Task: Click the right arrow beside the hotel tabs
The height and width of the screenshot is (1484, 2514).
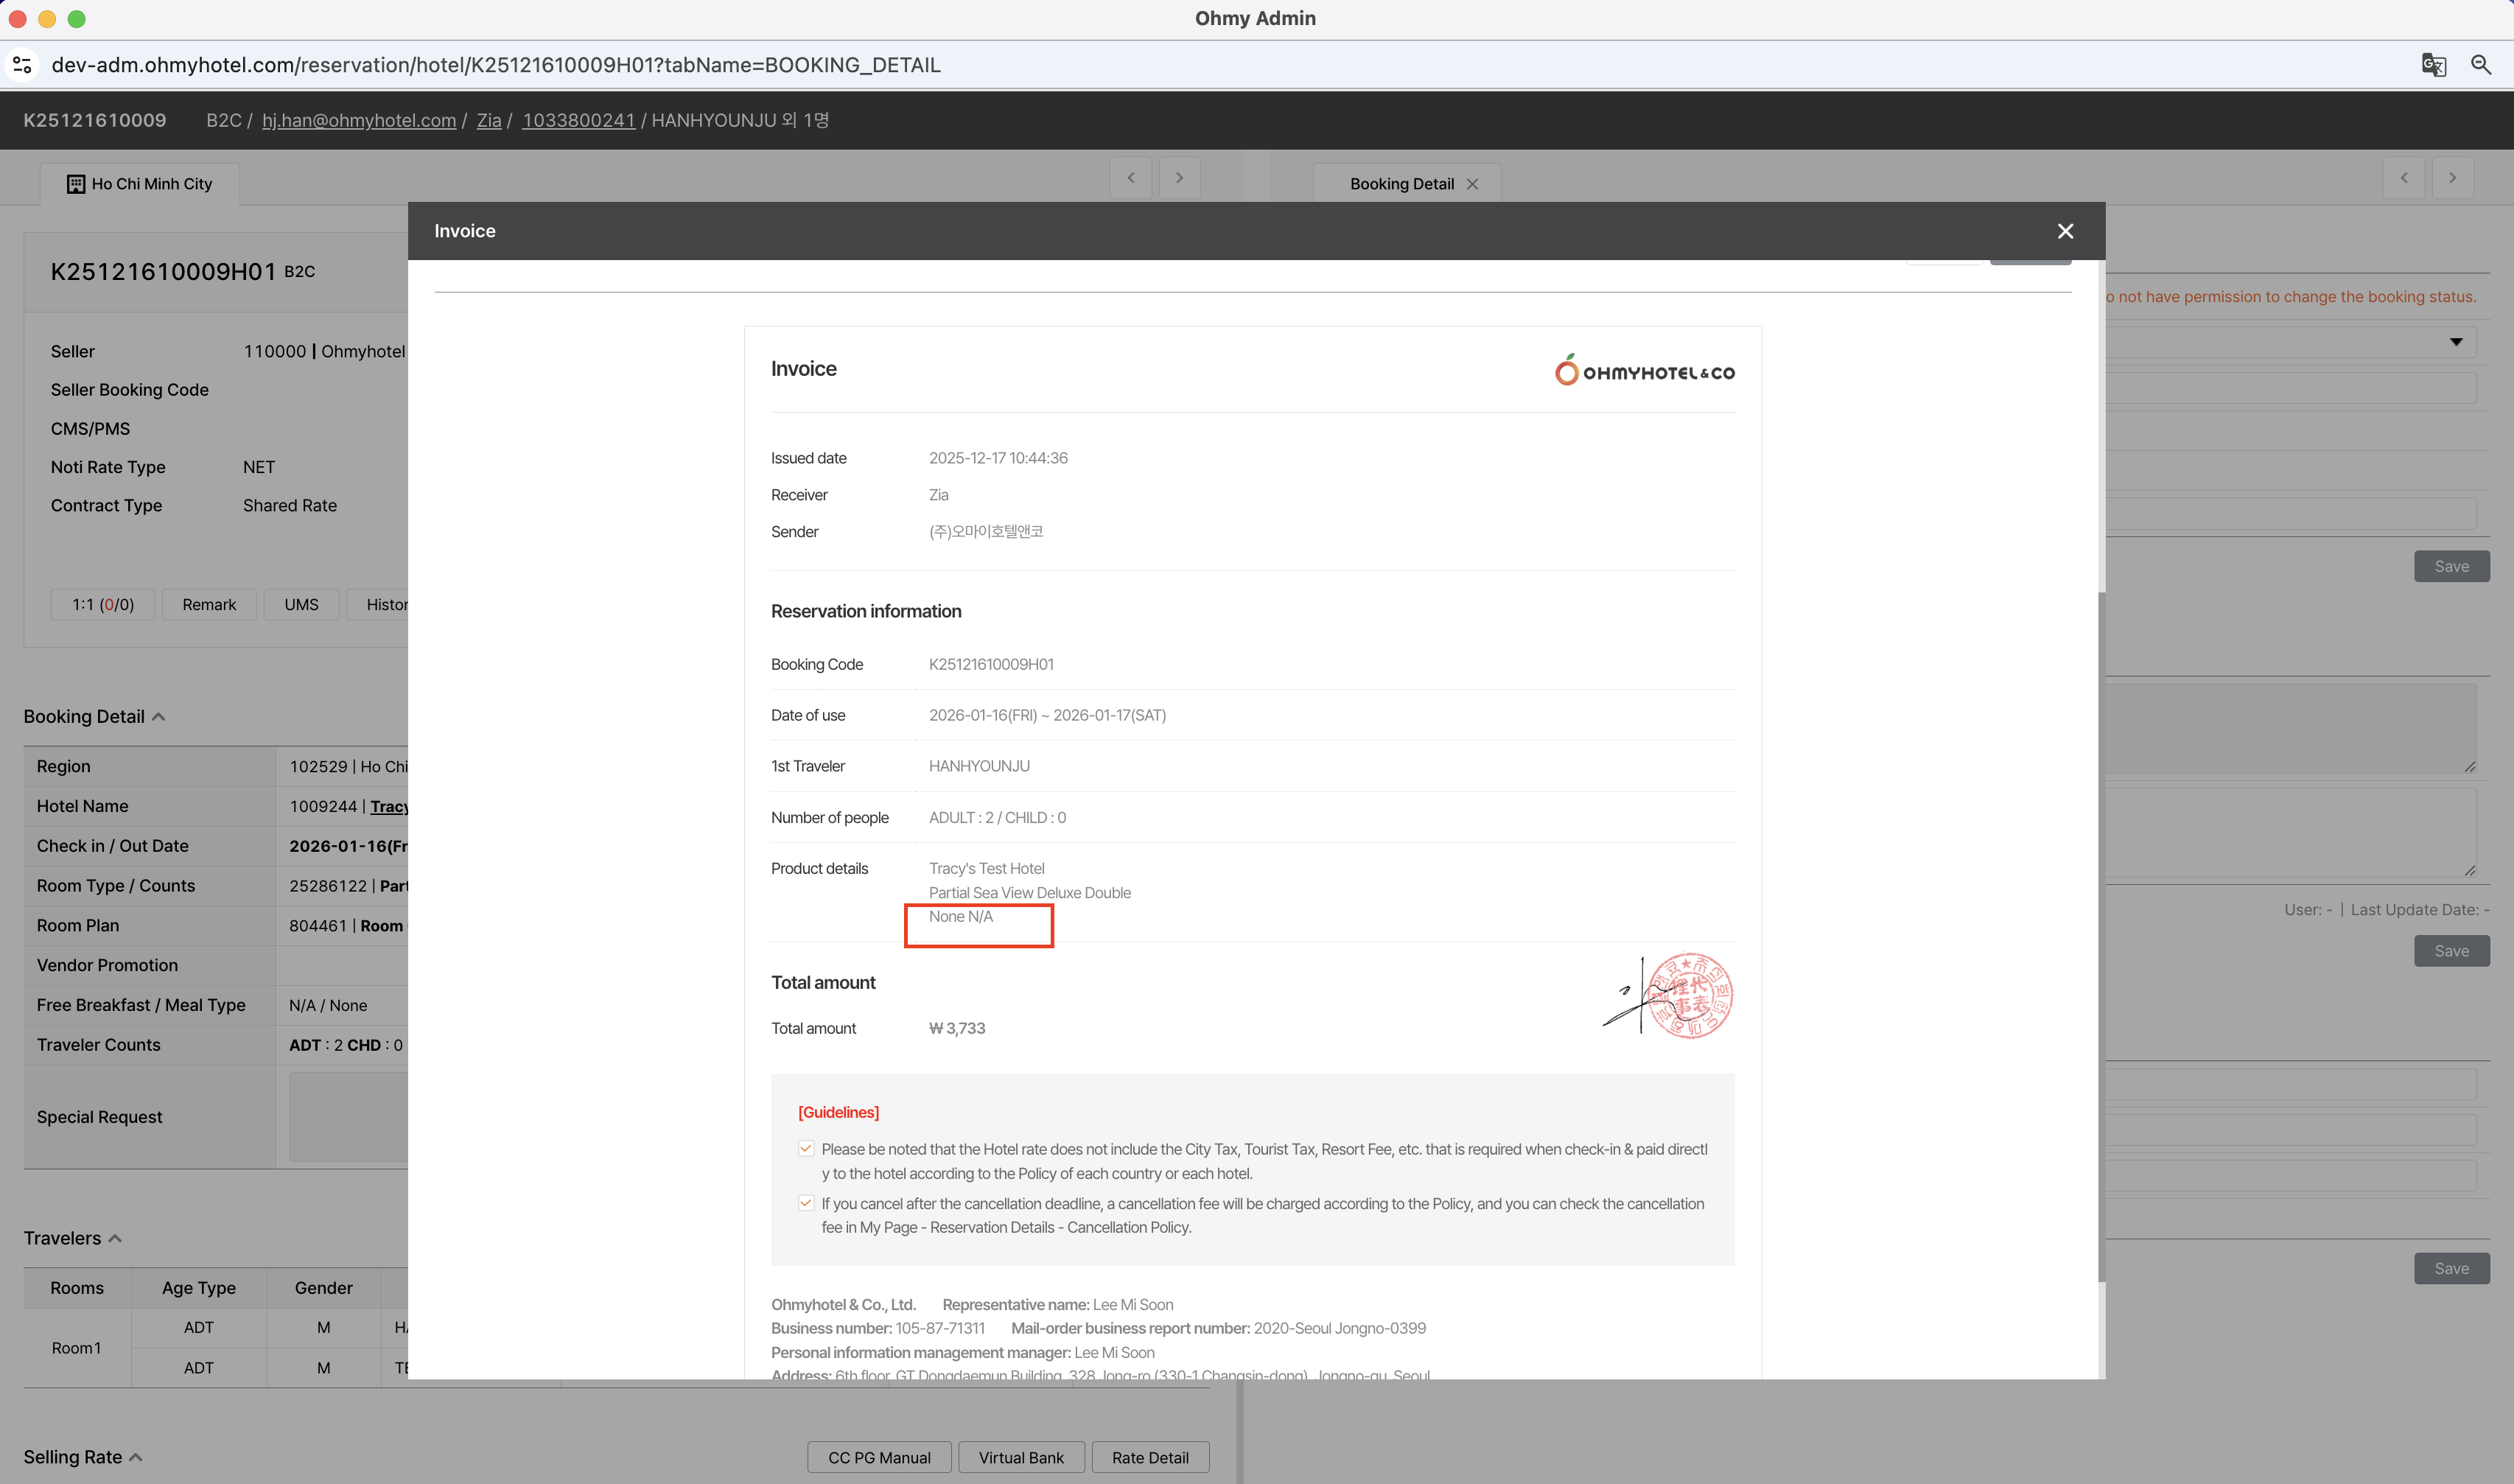Action: click(x=1179, y=178)
